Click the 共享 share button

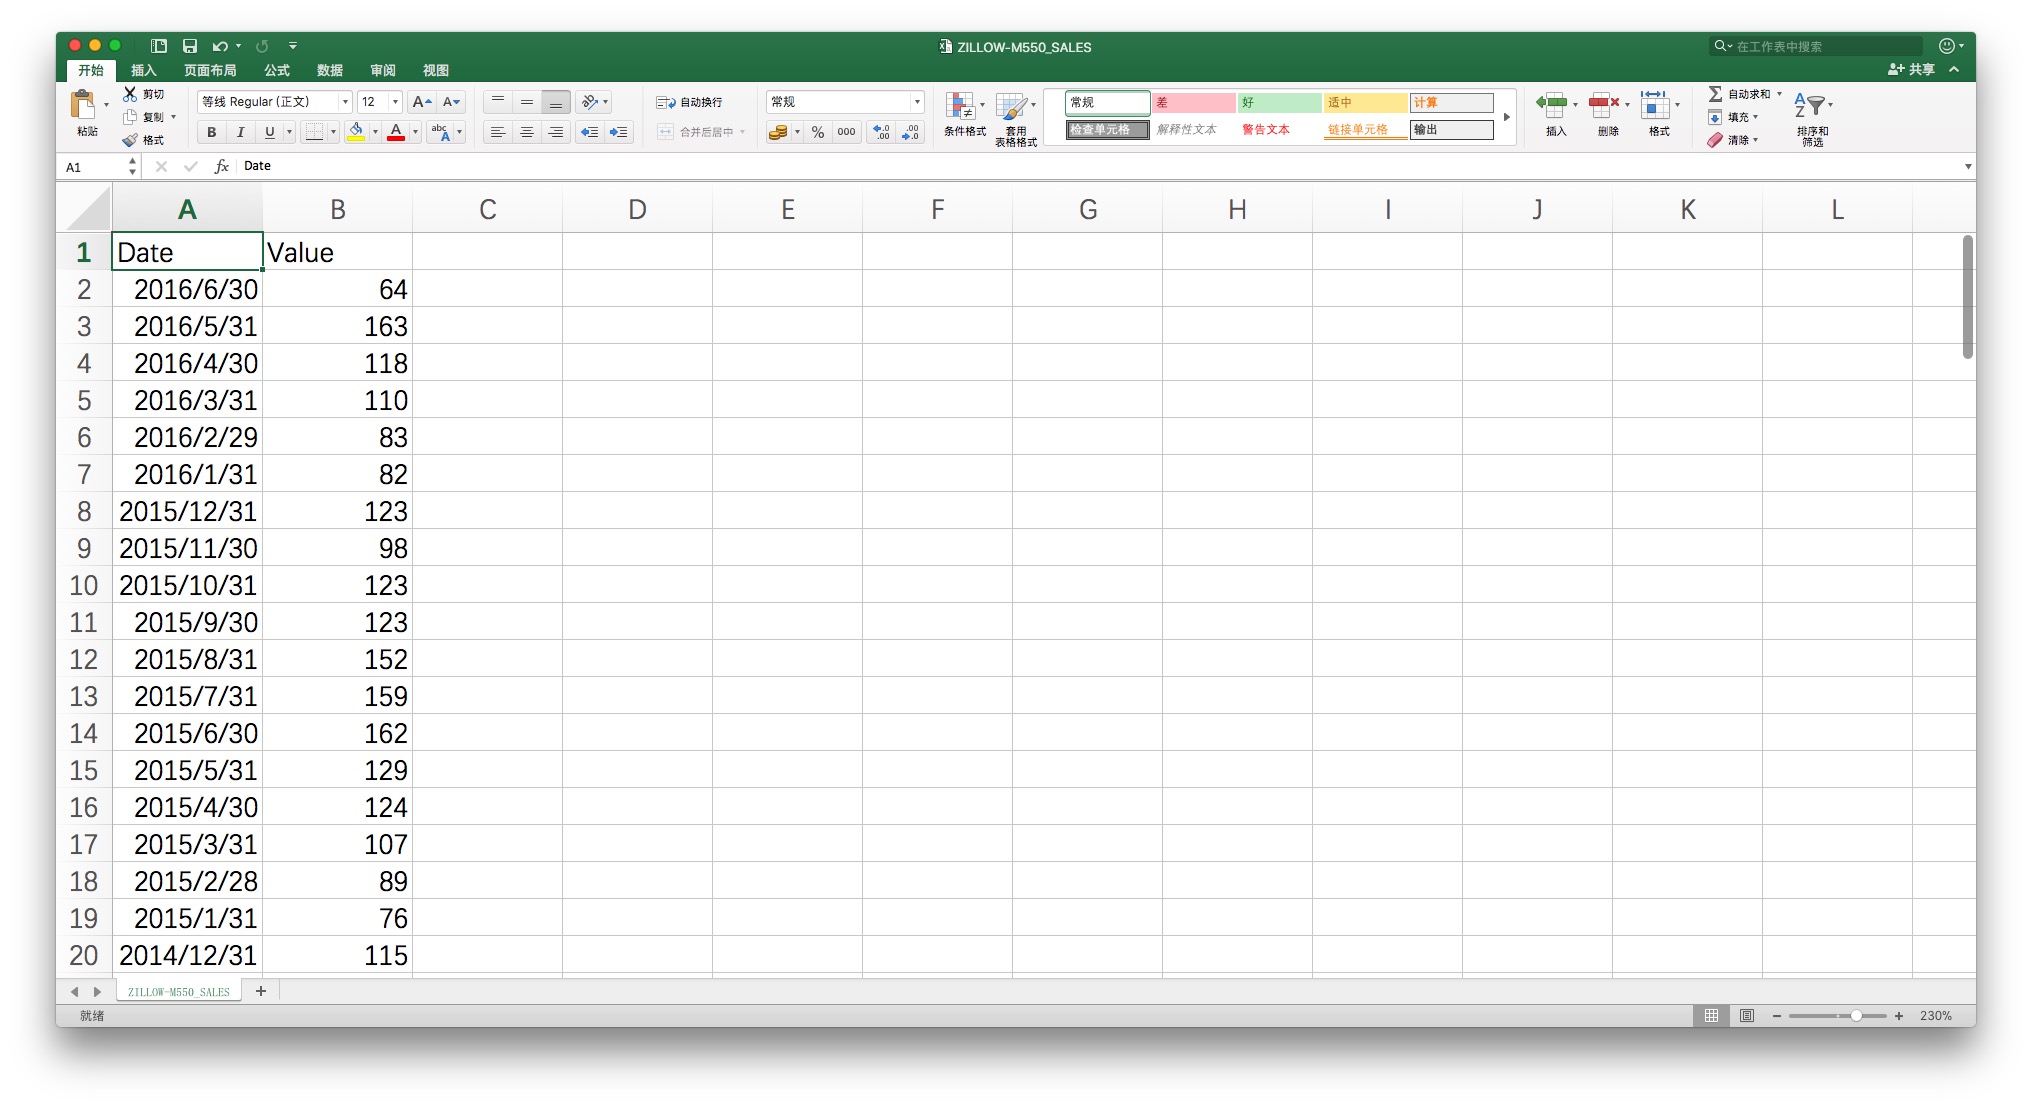click(1911, 70)
